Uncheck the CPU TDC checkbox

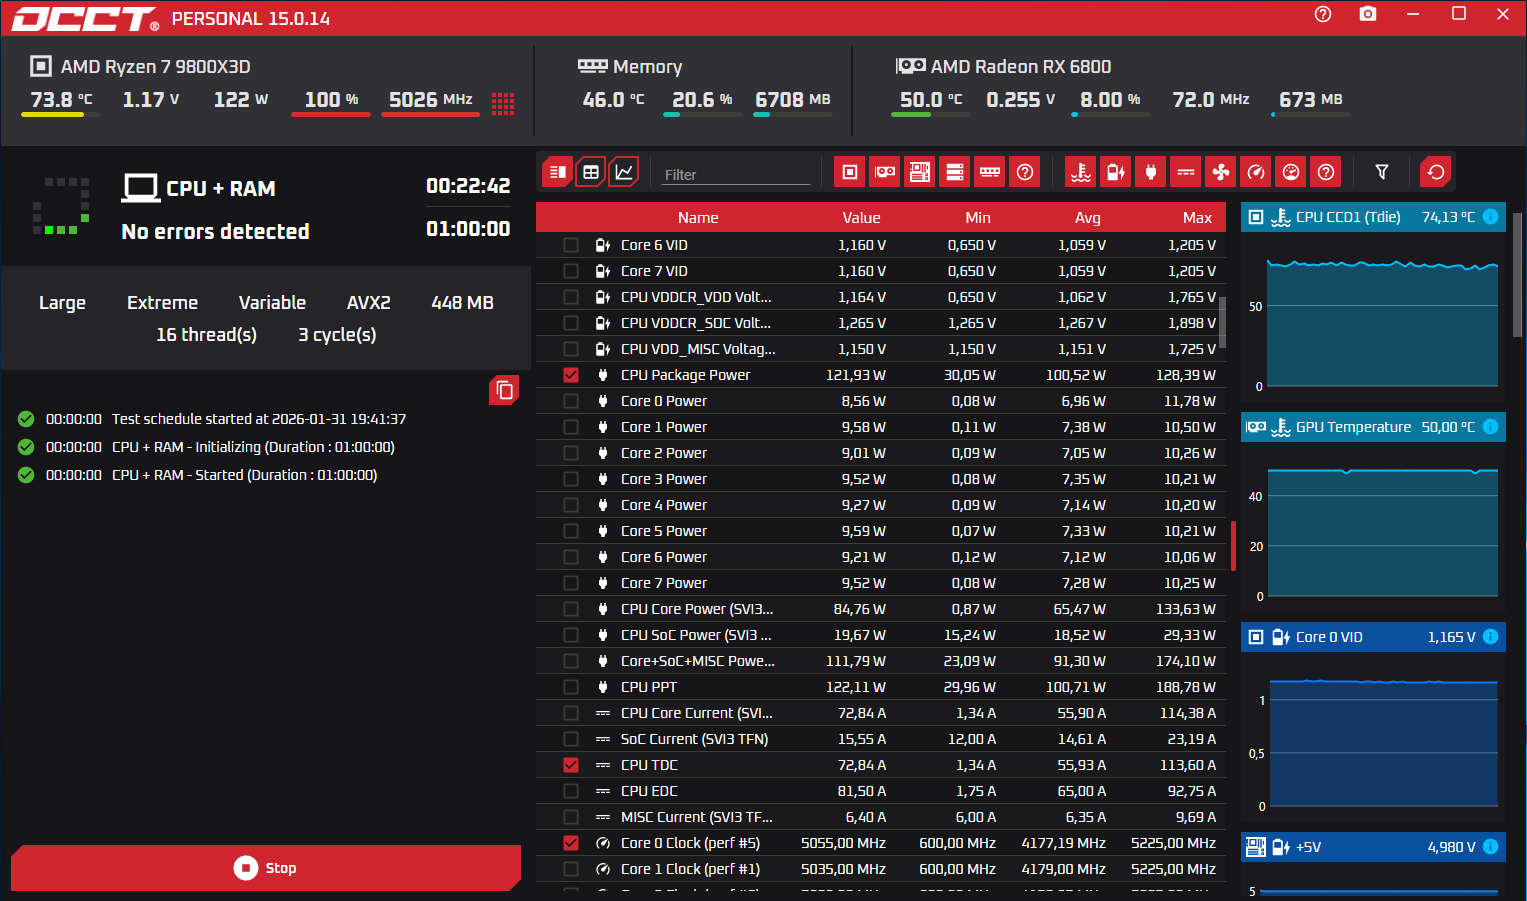[x=571, y=765]
